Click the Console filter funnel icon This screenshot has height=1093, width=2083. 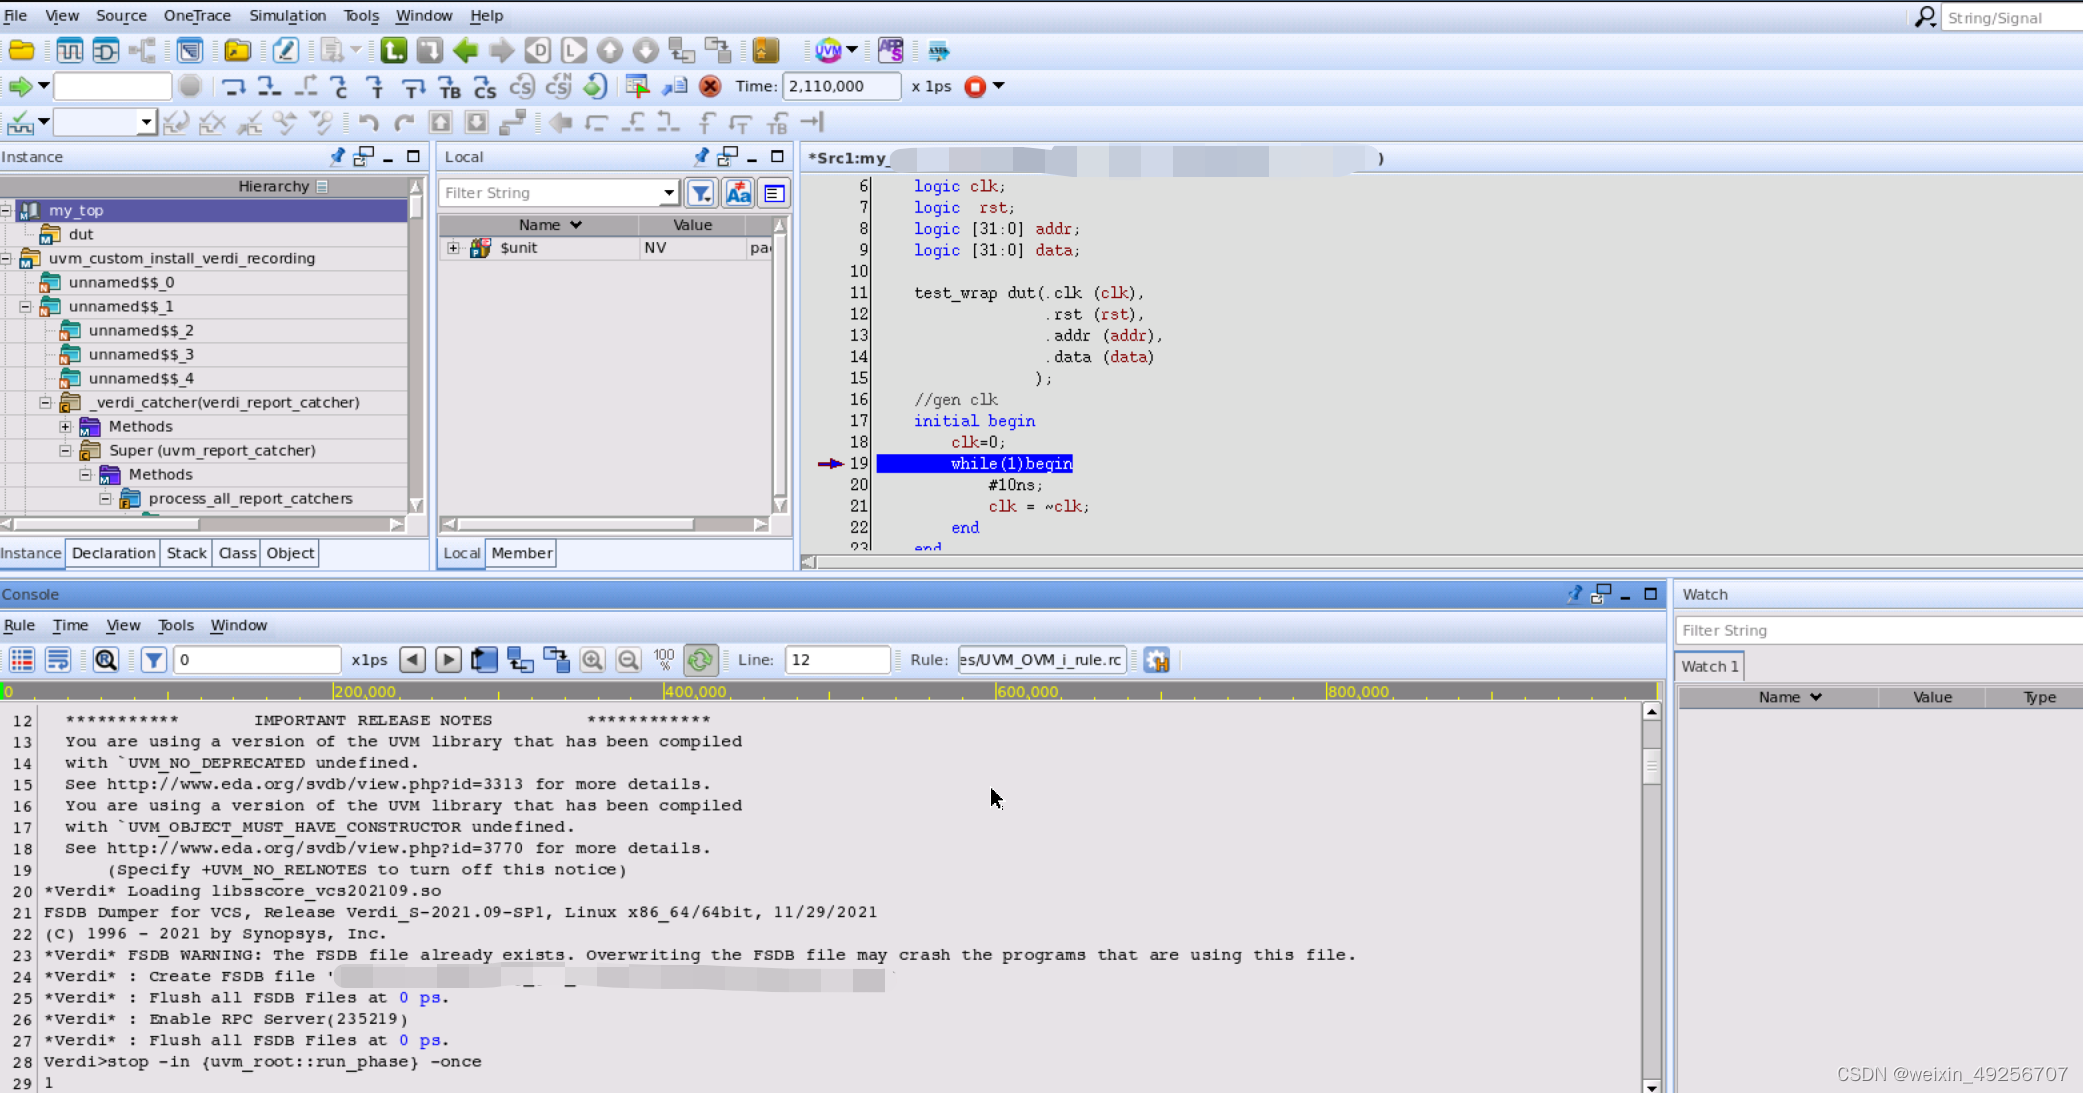(x=153, y=660)
